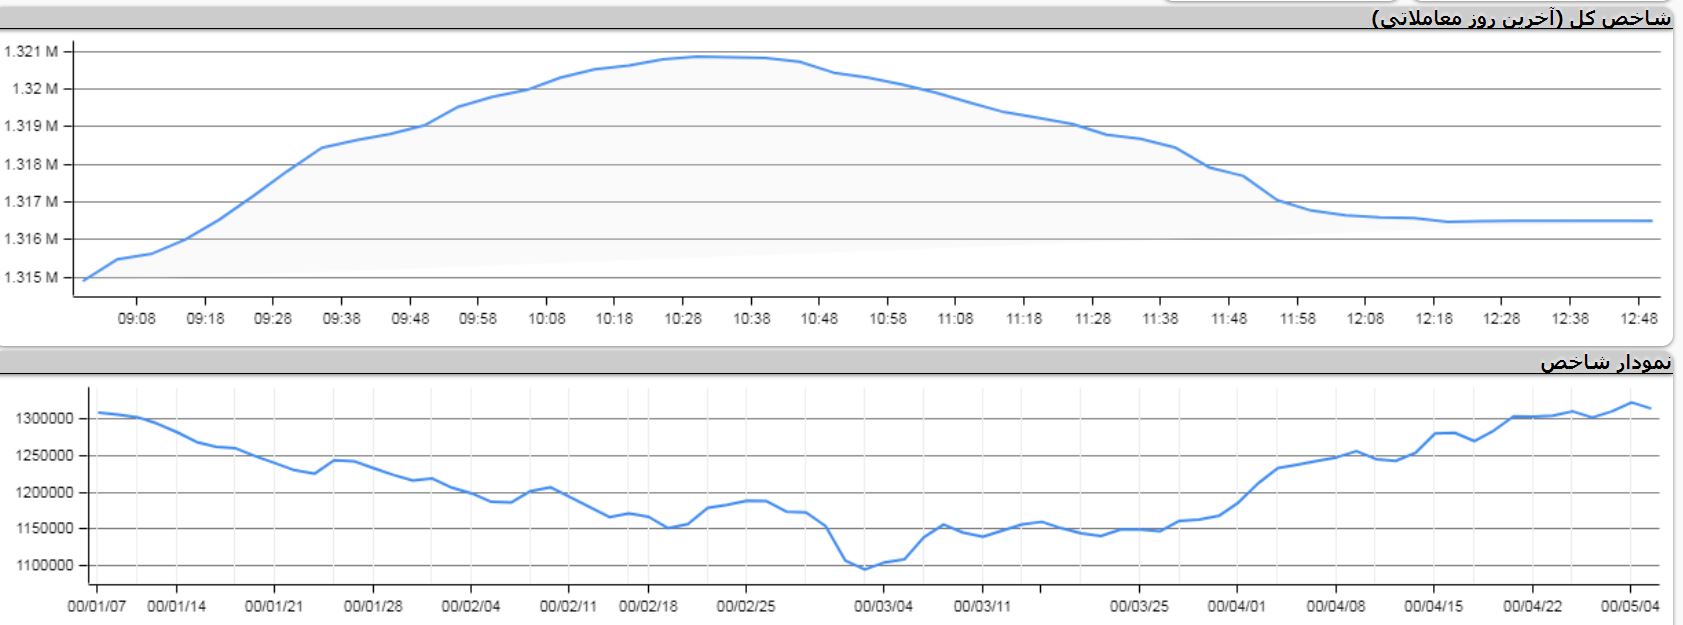Click the 00/04/15 date axis label
Viewport: 1683px width, 625px height.
point(1433,606)
